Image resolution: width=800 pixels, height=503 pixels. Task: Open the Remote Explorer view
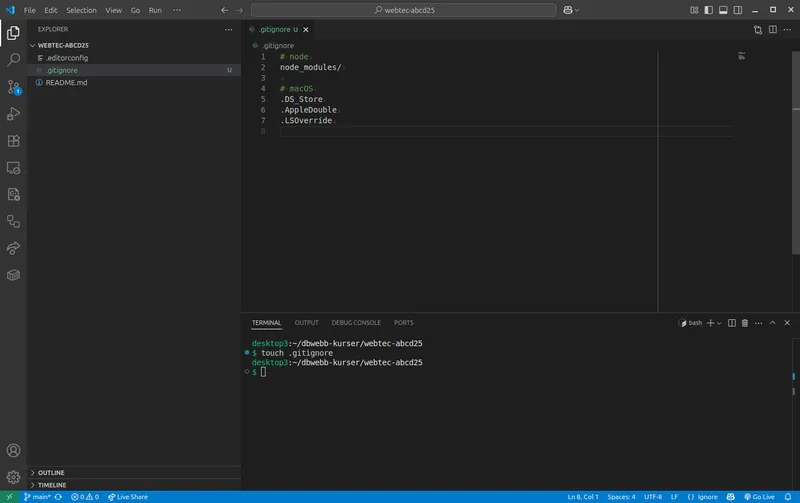tap(13, 168)
